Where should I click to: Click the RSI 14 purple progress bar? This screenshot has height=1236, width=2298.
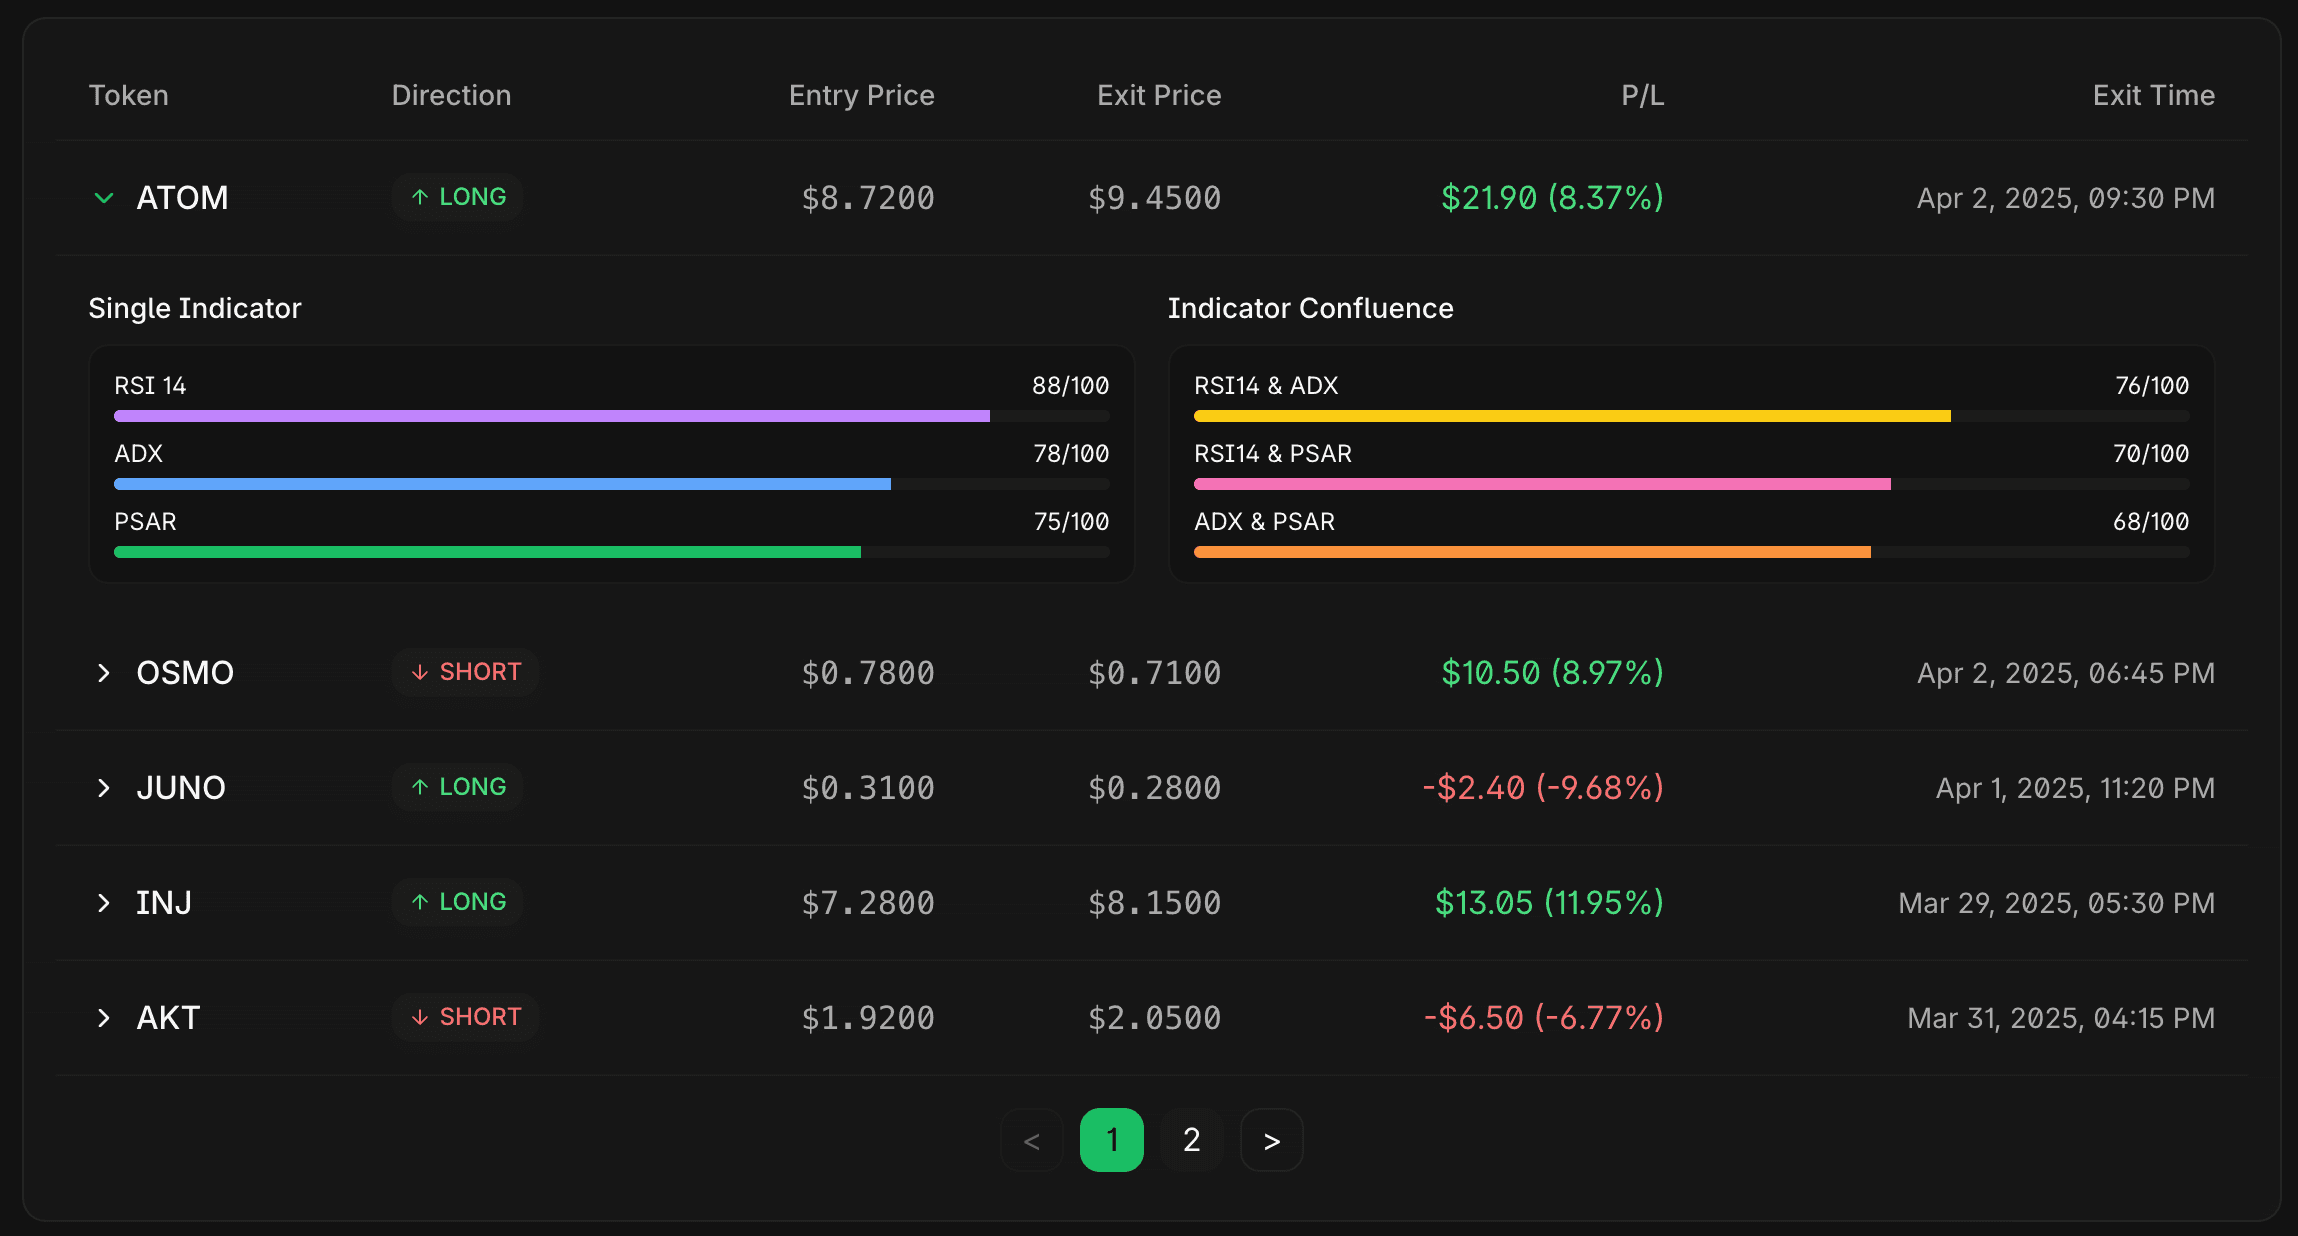tap(612, 416)
